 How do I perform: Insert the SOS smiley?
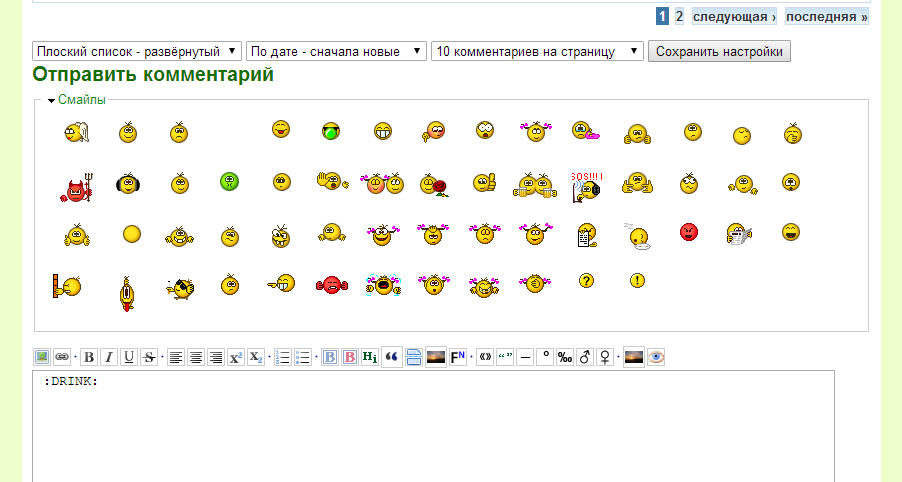(587, 186)
